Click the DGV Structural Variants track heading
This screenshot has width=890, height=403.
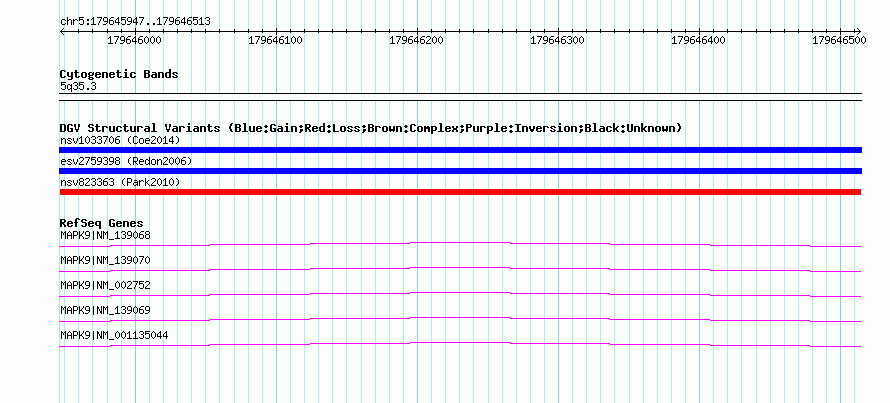pyautogui.click(x=371, y=128)
